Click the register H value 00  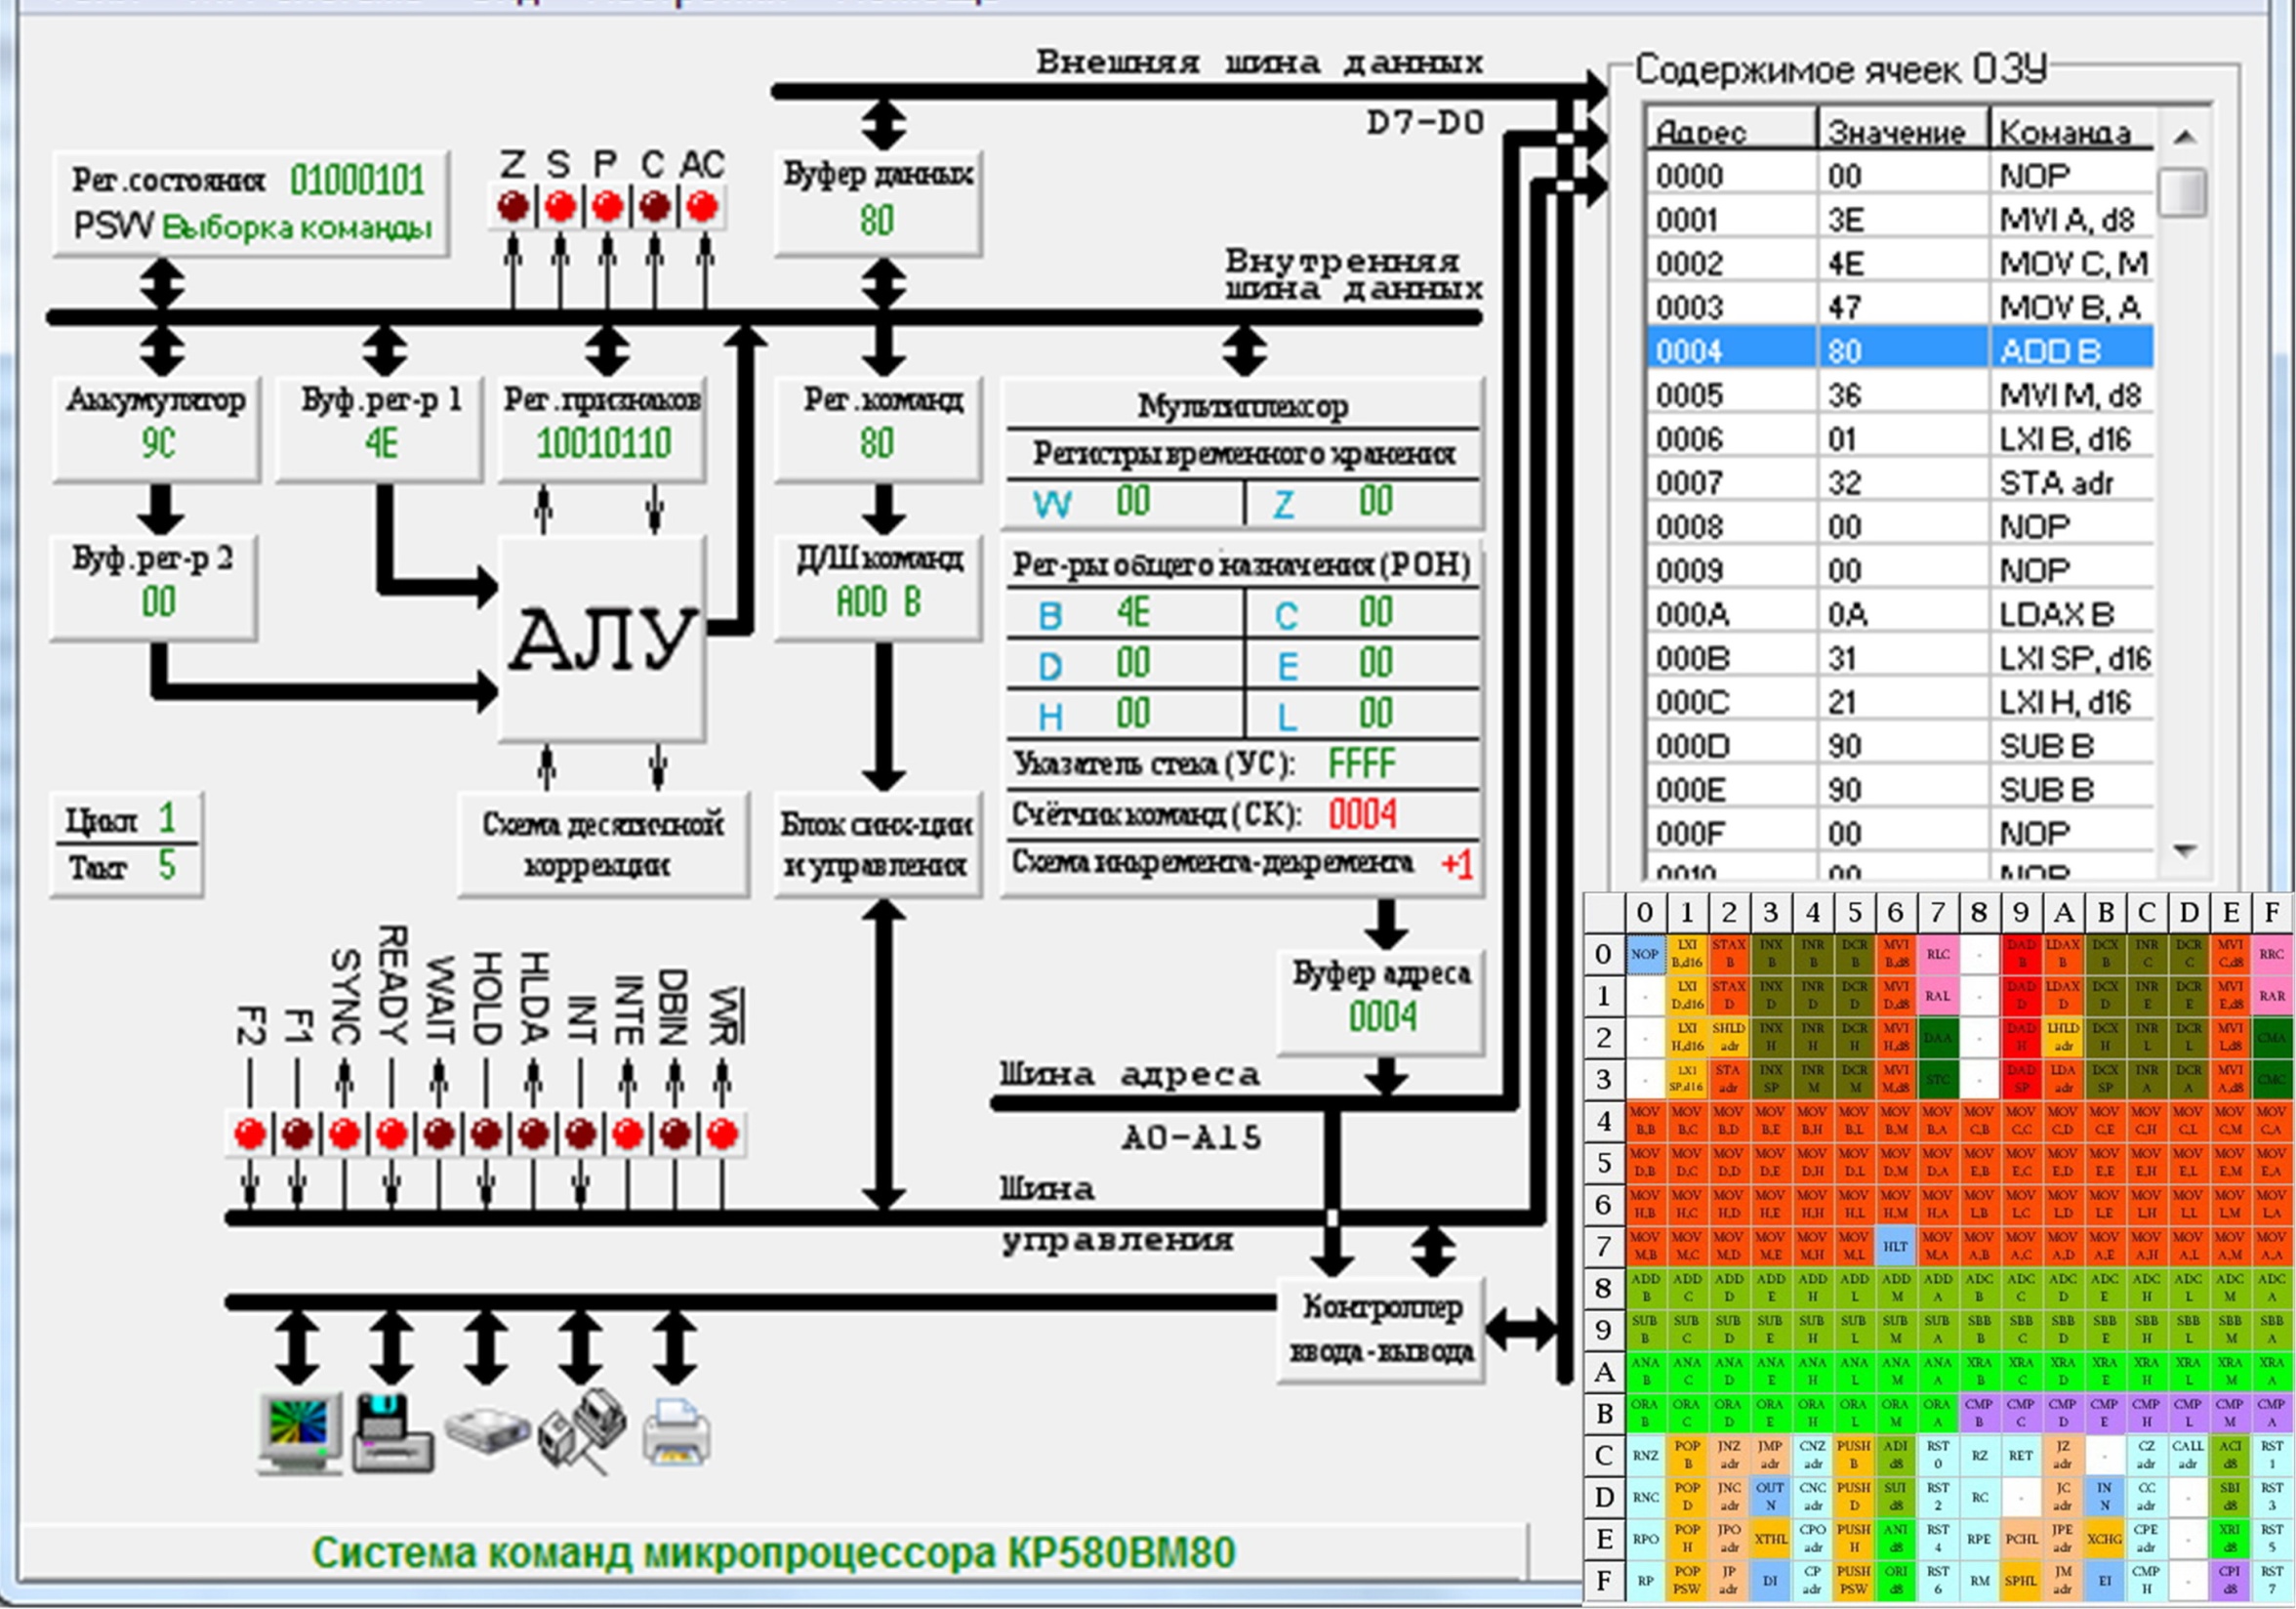pos(1133,714)
